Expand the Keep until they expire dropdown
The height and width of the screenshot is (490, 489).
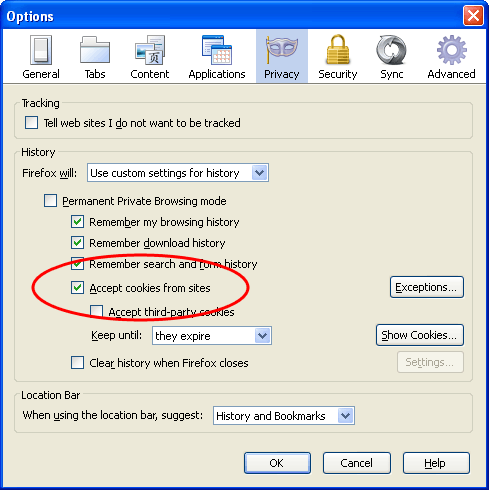212,335
